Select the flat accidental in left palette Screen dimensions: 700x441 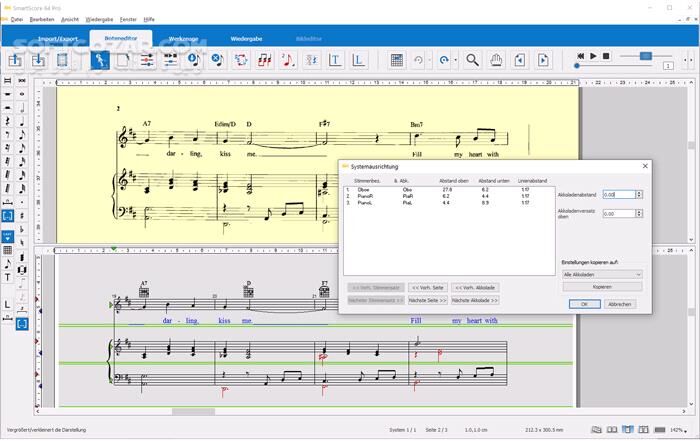coord(22,229)
